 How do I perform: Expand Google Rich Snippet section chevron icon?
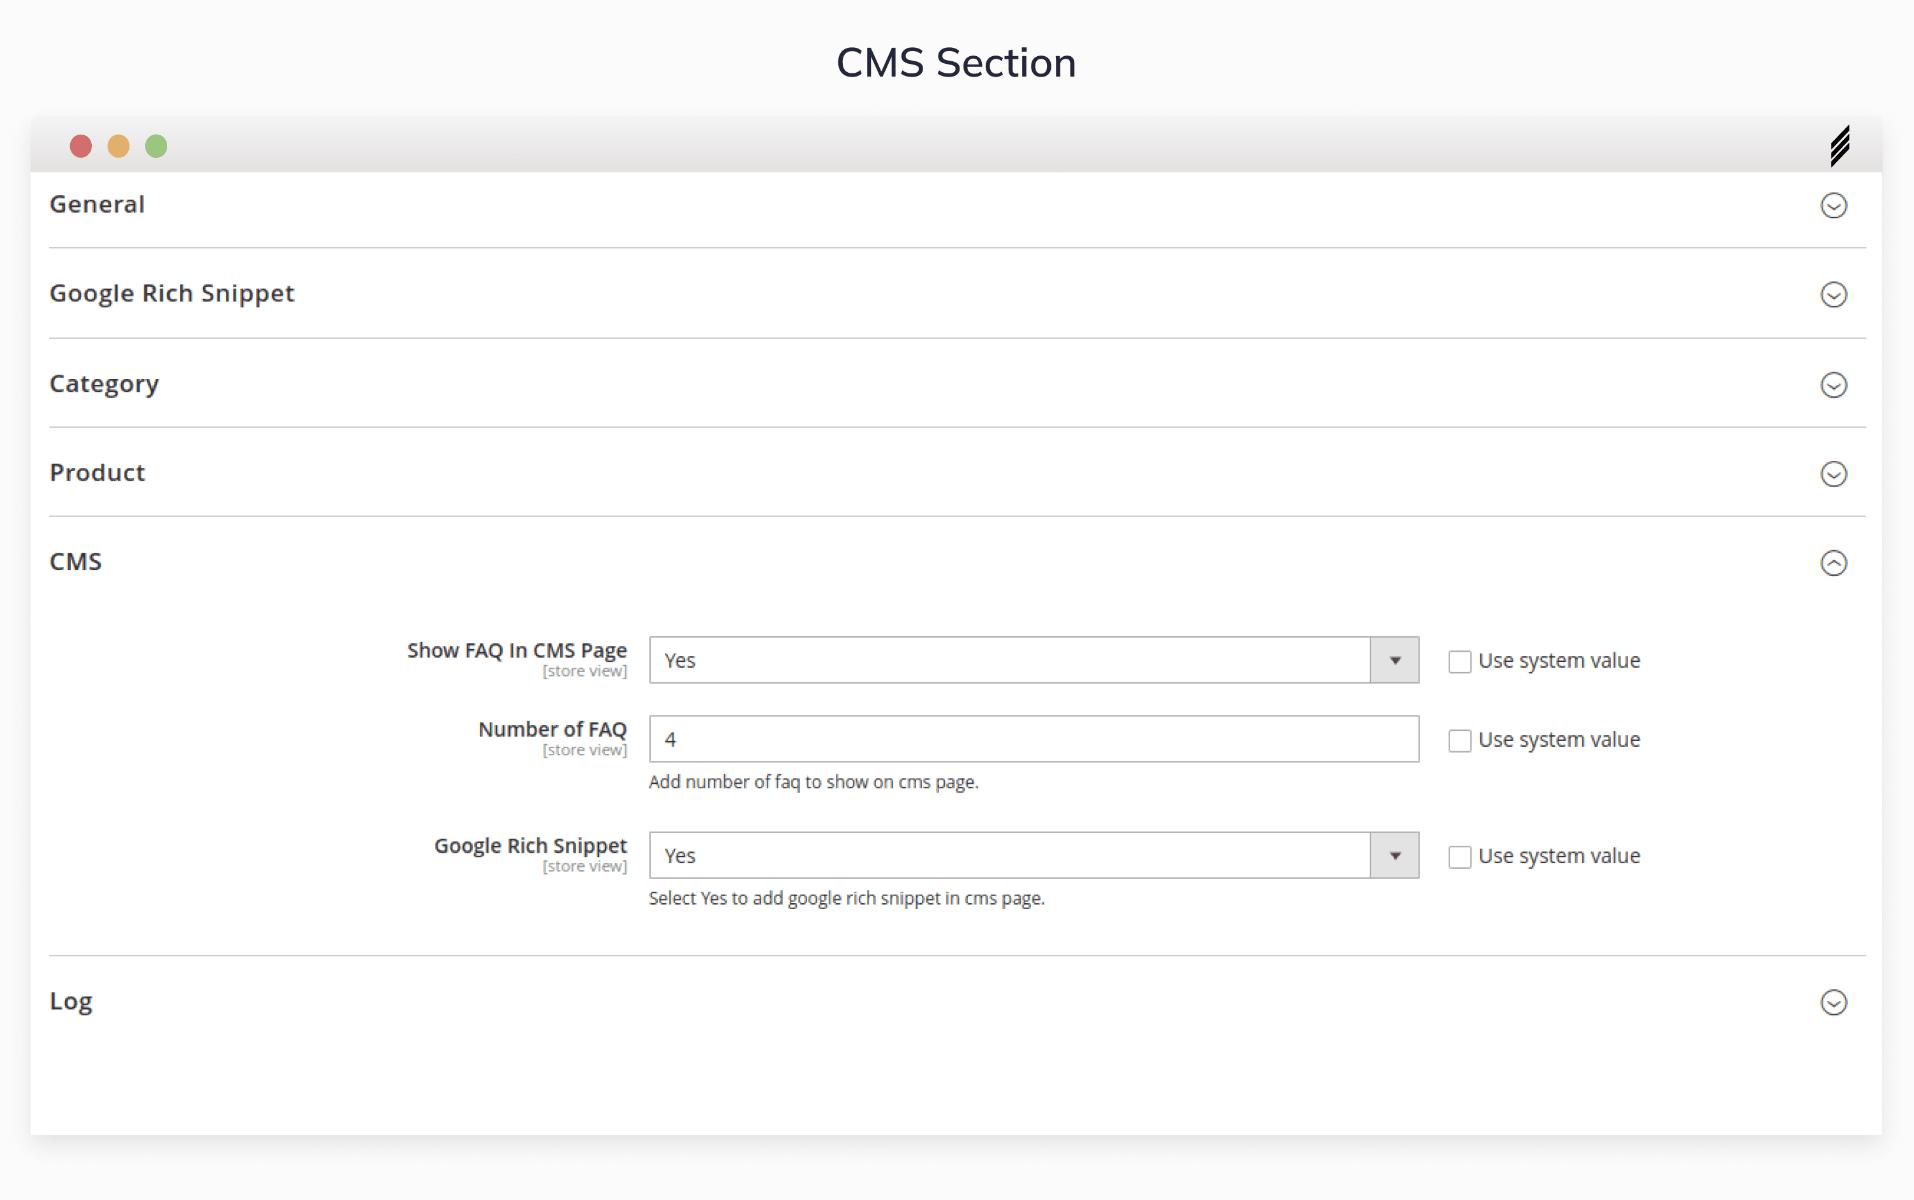coord(1833,294)
